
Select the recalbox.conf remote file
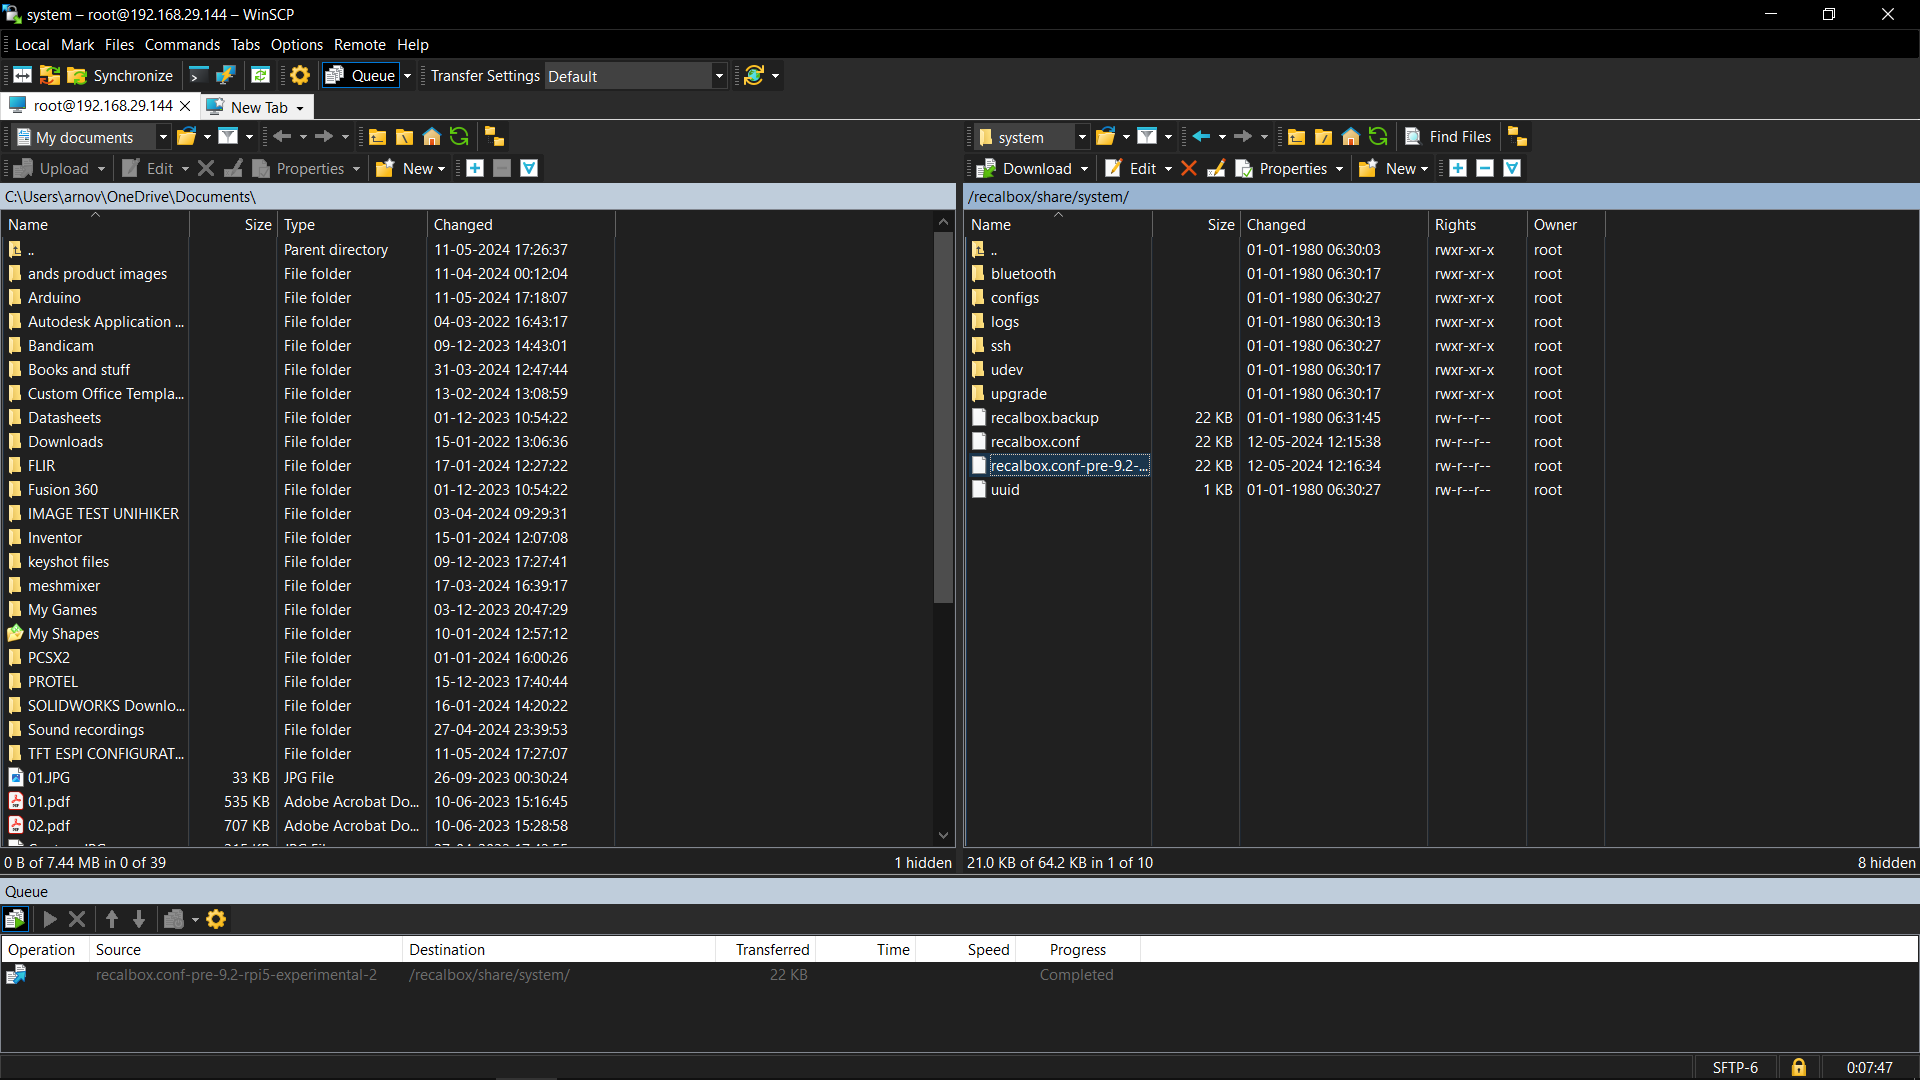[1035, 442]
